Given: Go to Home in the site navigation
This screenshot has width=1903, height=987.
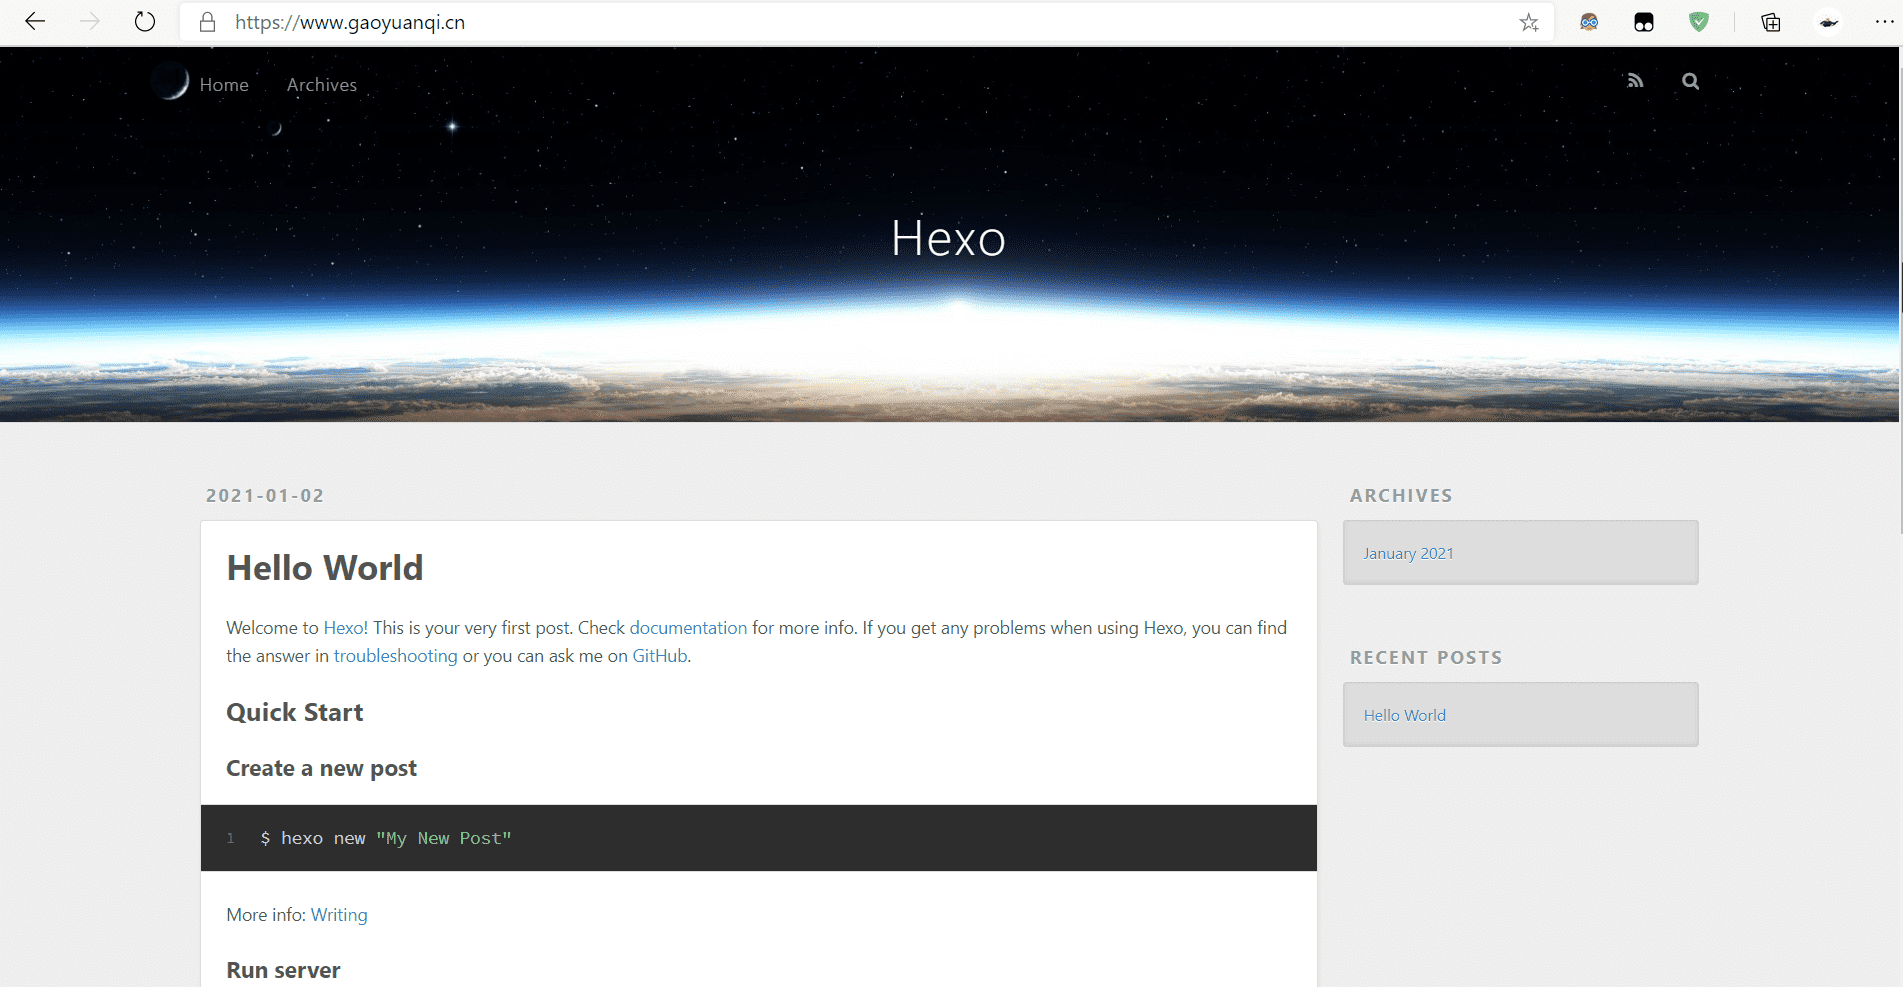Looking at the screenshot, I should tap(224, 85).
